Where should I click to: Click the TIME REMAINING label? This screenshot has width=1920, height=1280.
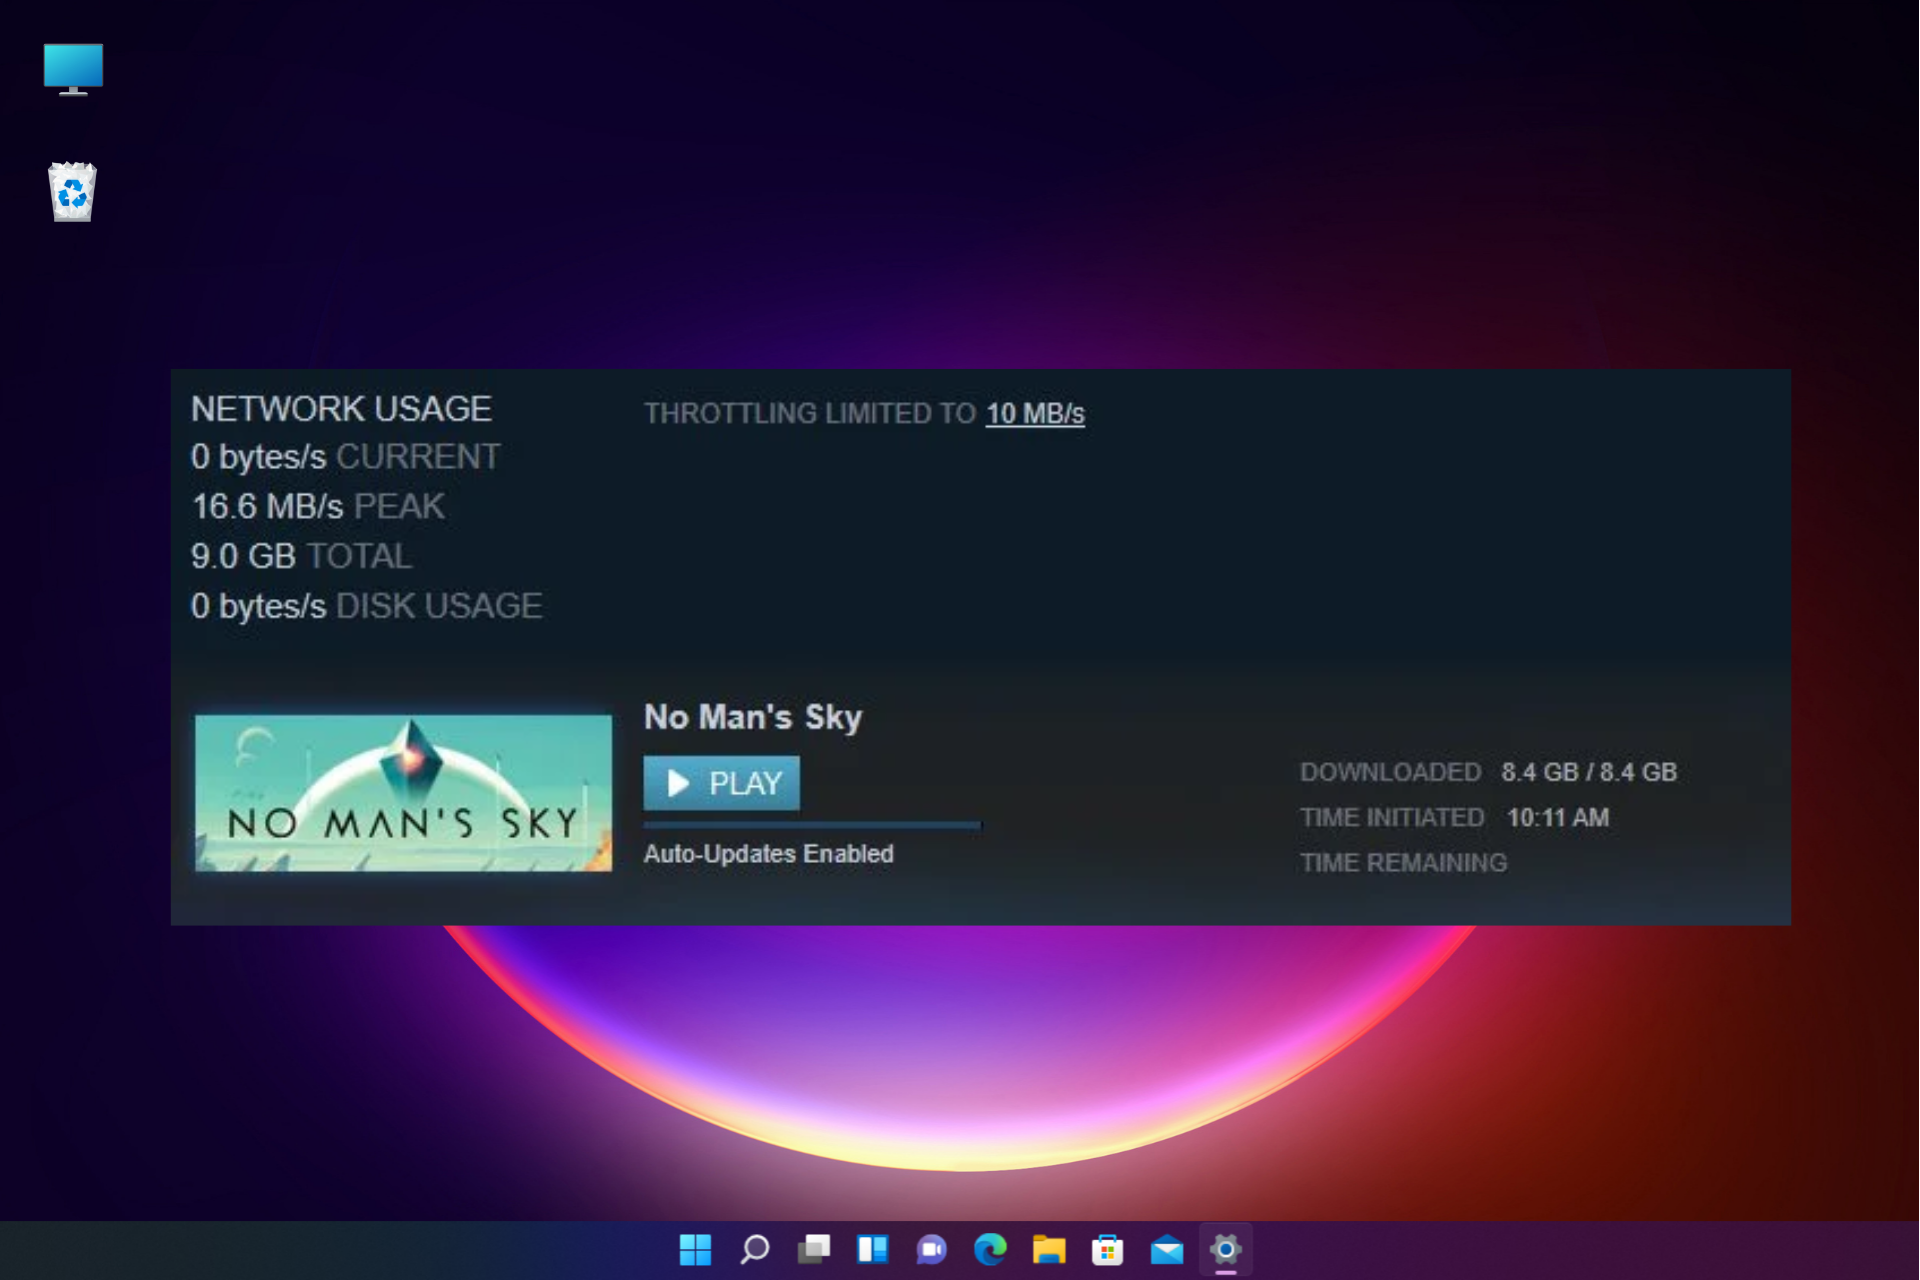pos(1403,863)
